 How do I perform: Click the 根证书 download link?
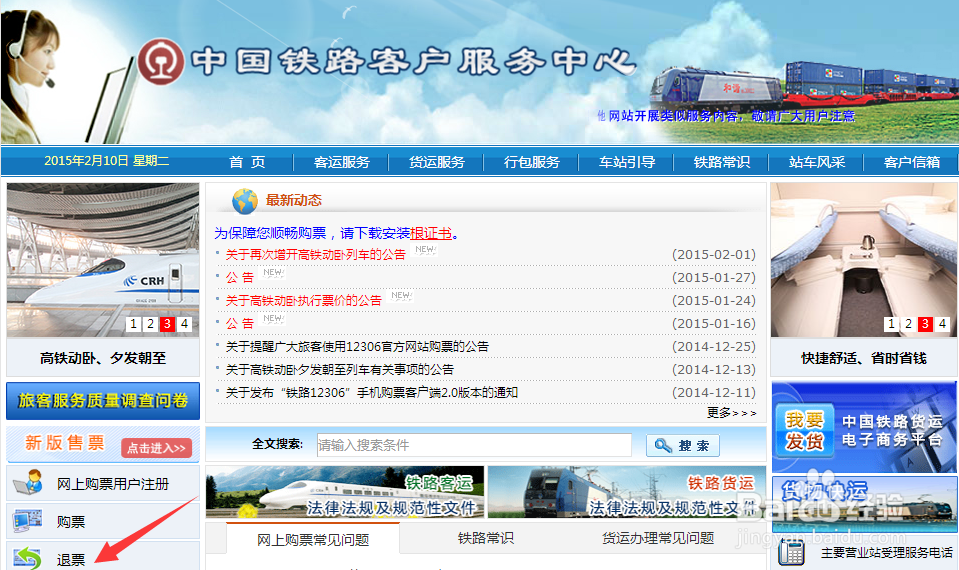(x=431, y=233)
